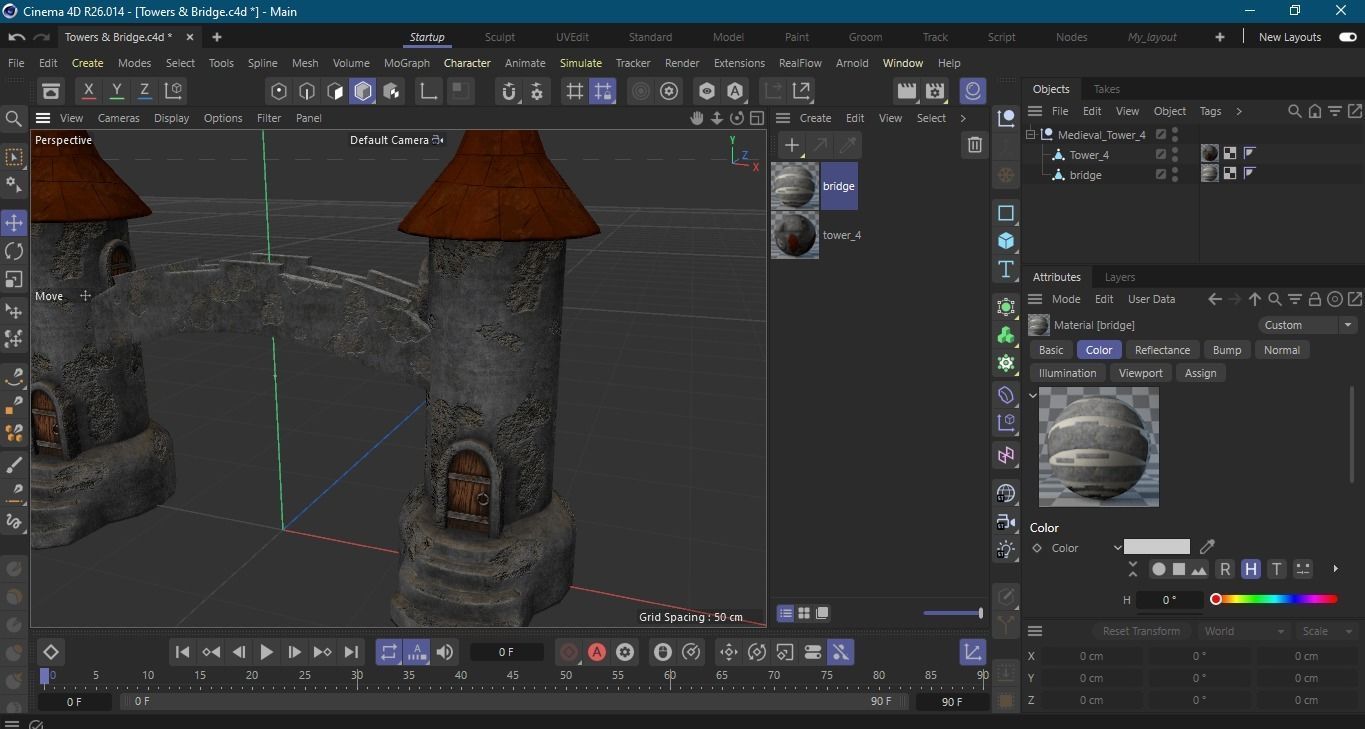Open the Scale dropdown in coordinates
This screenshot has width=1365, height=729.
[x=1326, y=631]
